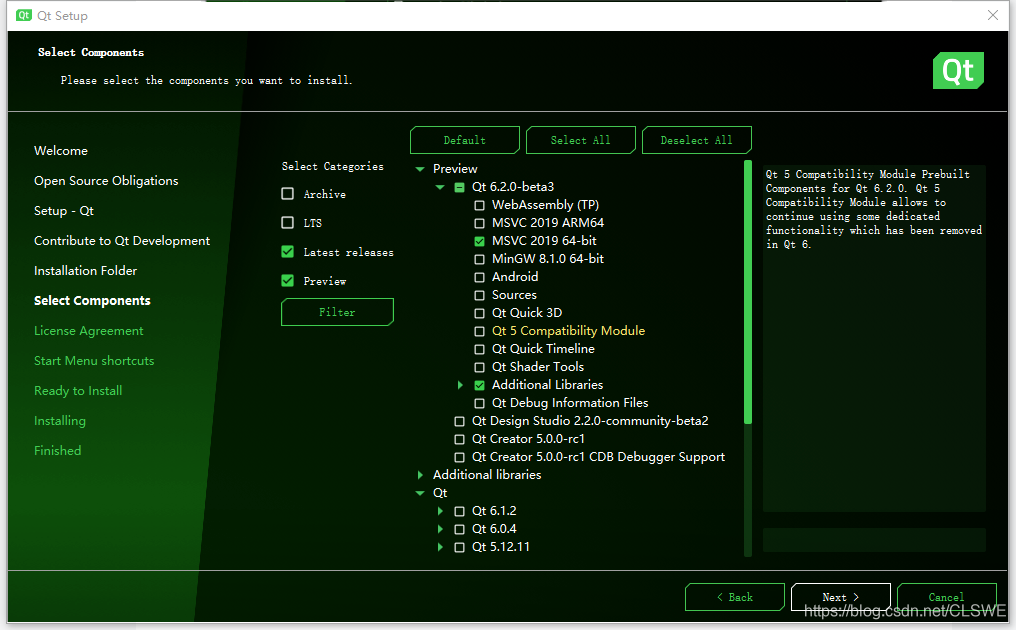This screenshot has width=1016, height=630.
Task: Close the Qt Setup window
Action: tap(993, 15)
